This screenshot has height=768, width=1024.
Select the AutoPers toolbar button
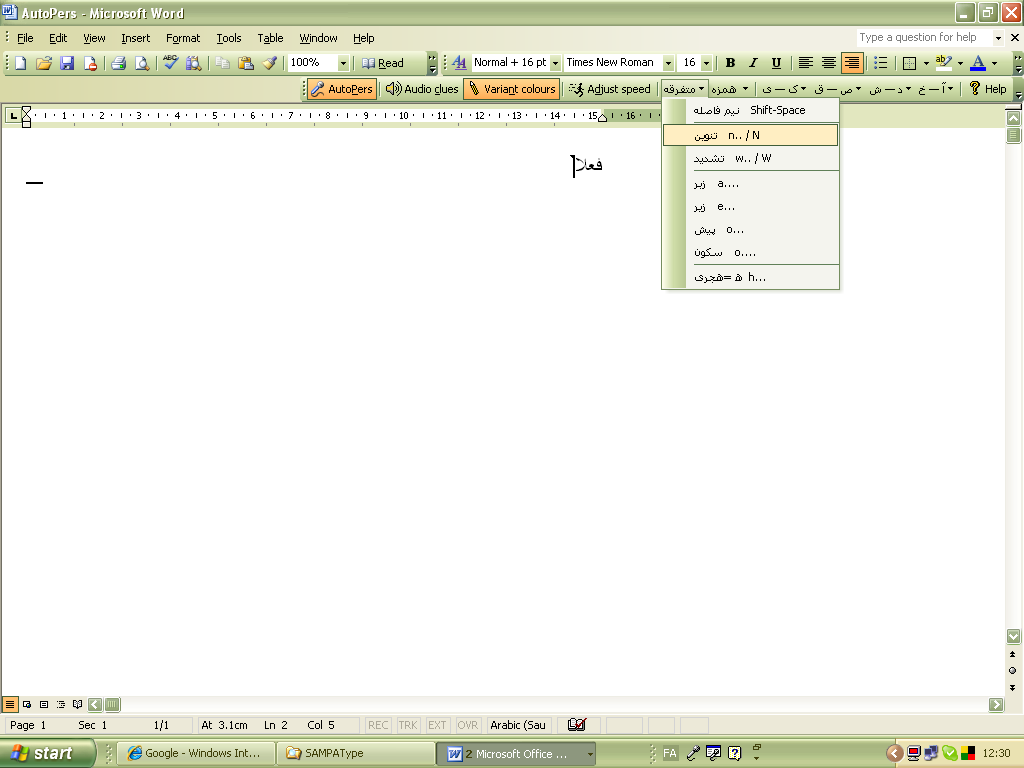(x=341, y=88)
